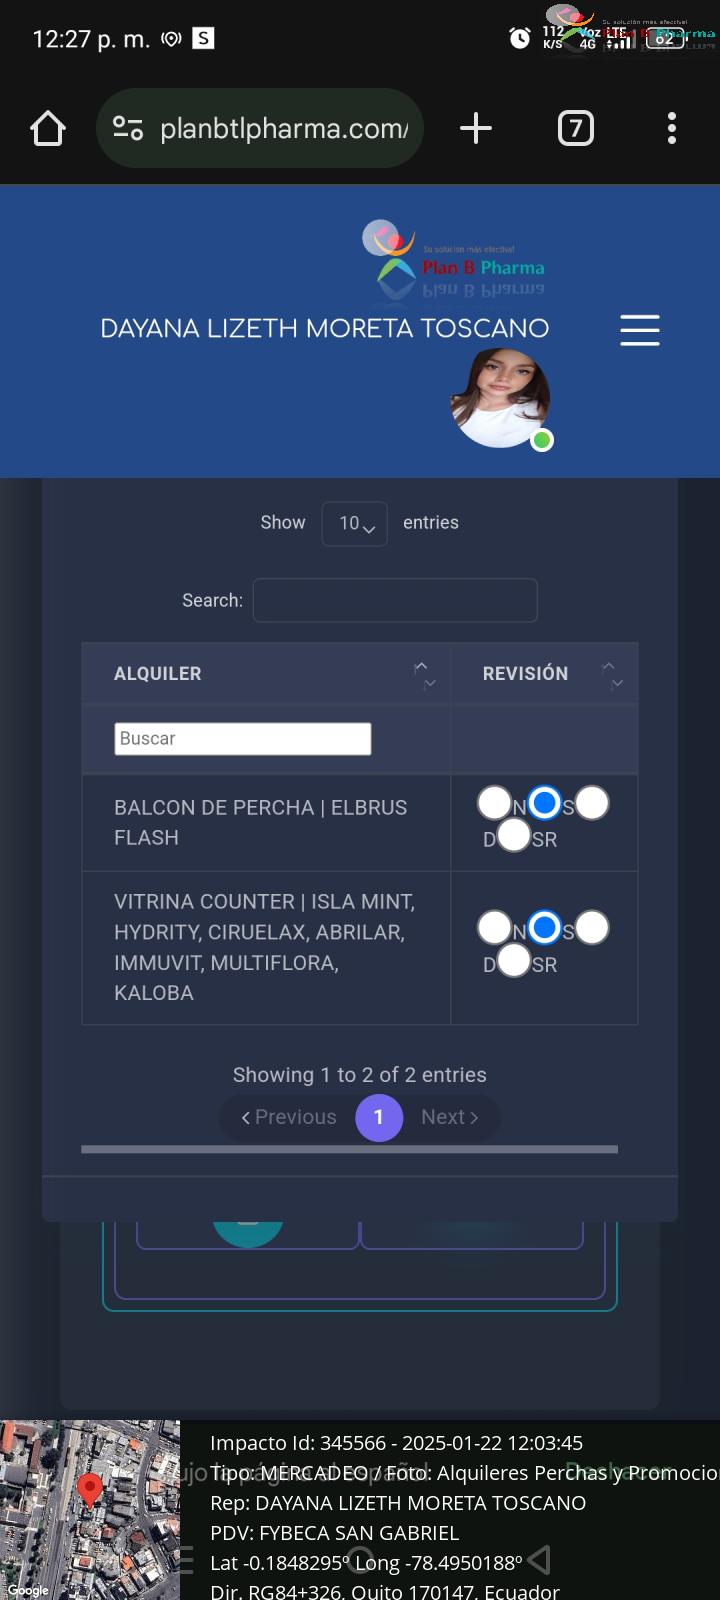Open a new tab with plus icon
The image size is (720, 1600).
tap(476, 128)
